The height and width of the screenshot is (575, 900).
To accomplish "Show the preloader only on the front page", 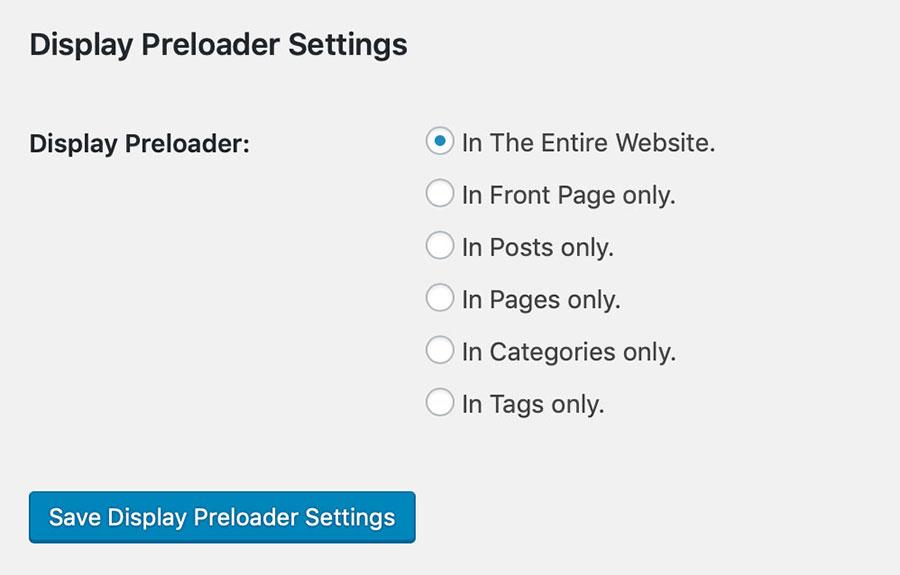I will tap(440, 194).
